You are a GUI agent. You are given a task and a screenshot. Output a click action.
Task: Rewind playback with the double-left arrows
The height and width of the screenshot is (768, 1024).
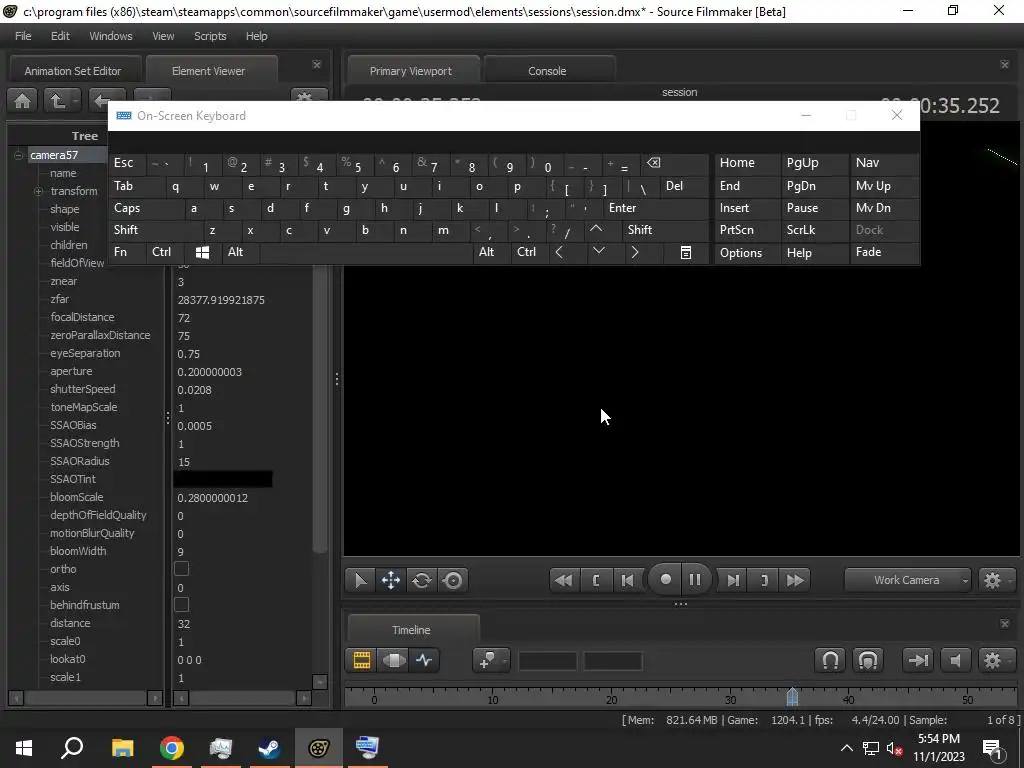pos(563,580)
